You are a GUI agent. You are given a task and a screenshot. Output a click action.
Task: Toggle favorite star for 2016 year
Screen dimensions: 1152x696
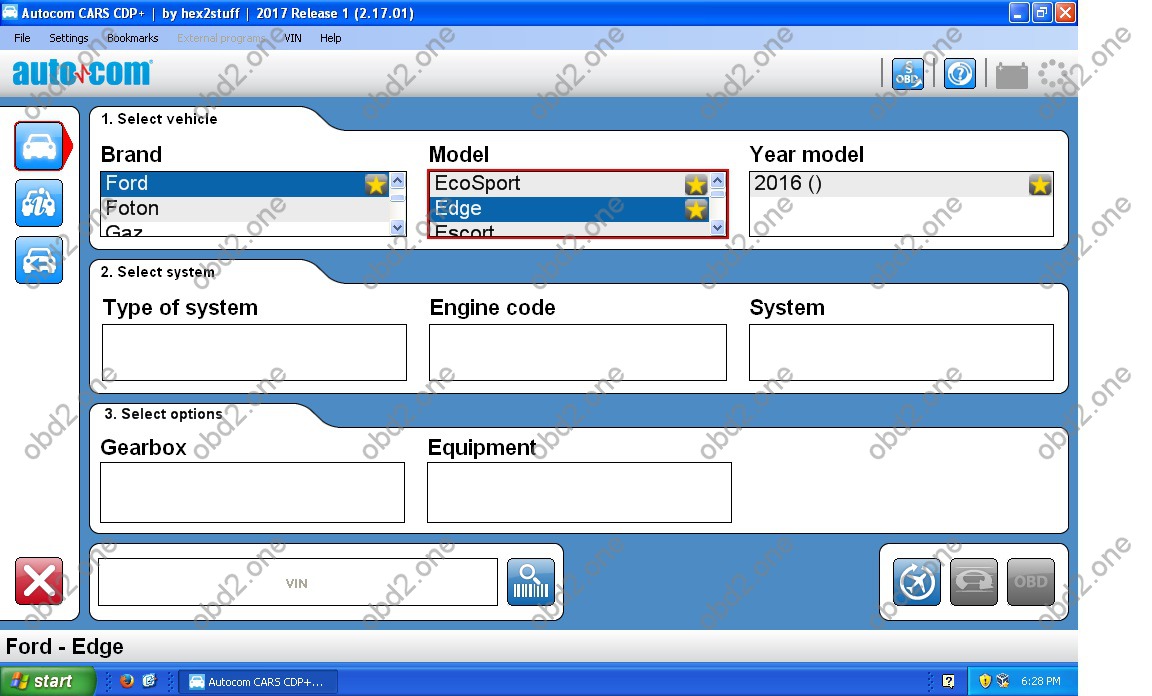(x=1040, y=184)
